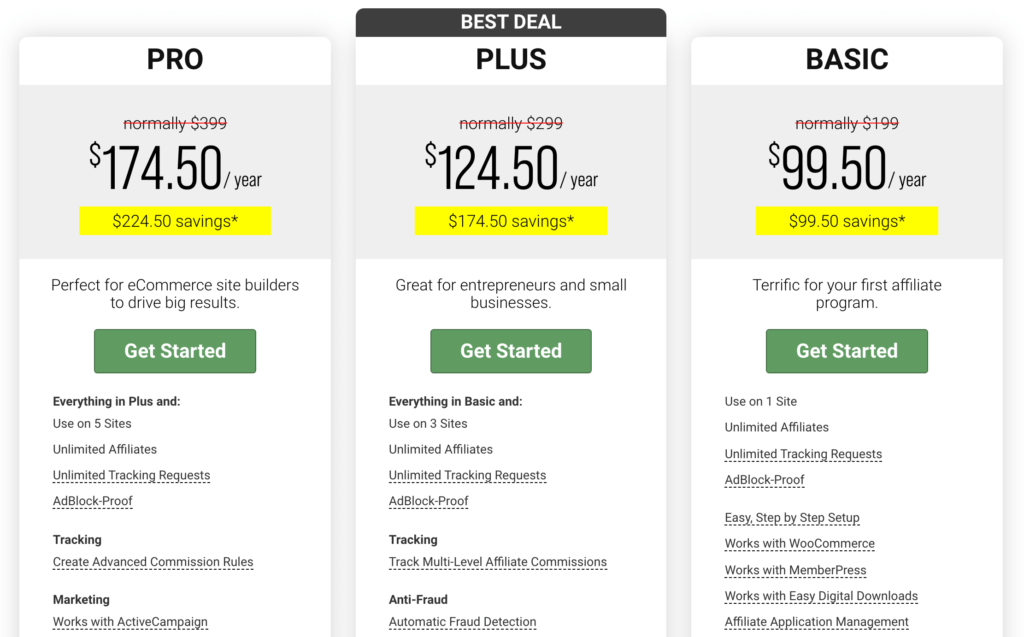Click Easy, Step by Step Setup link
Viewport: 1024px width, 637px height.
click(x=792, y=518)
